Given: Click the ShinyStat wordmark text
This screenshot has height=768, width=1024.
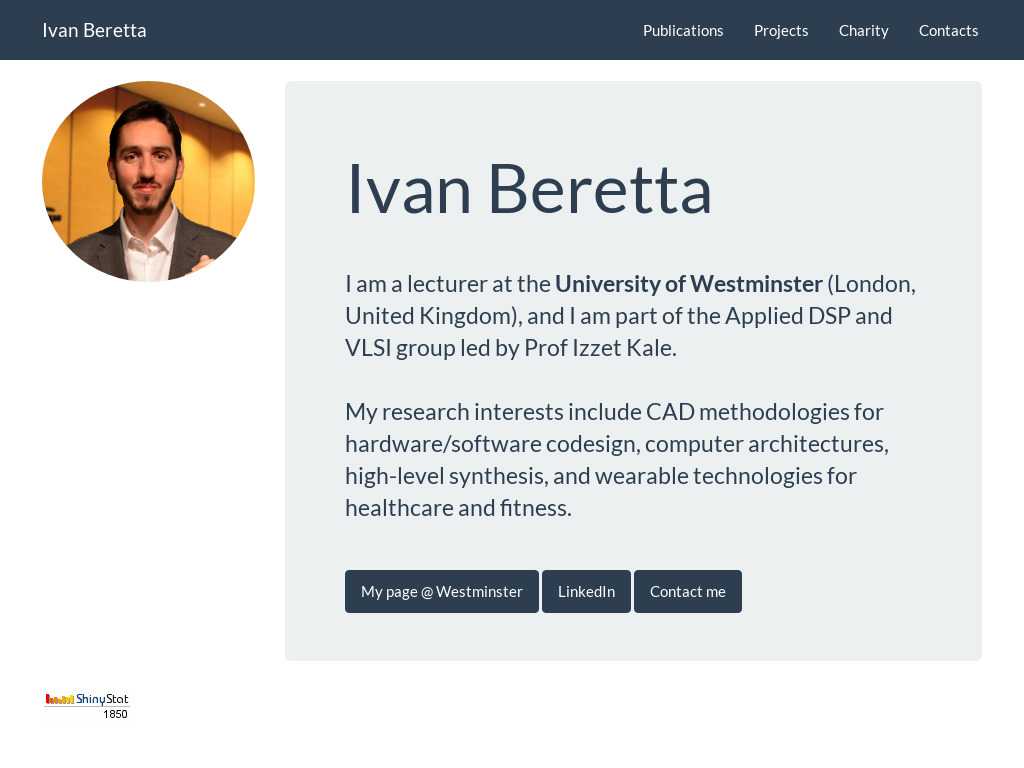Looking at the screenshot, I should coord(102,699).
